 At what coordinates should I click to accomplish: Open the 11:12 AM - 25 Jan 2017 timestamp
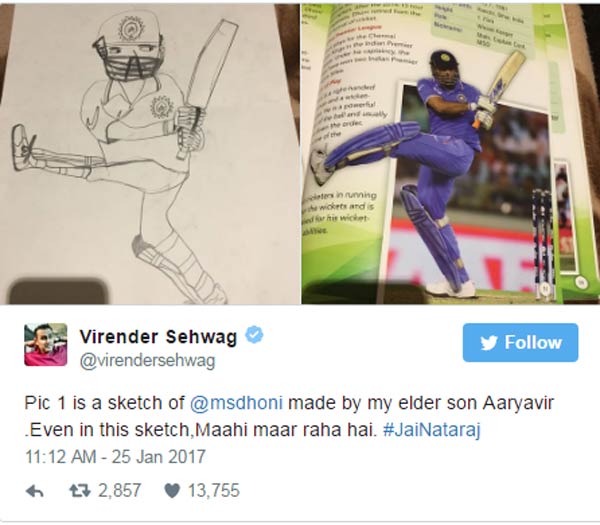pos(115,457)
